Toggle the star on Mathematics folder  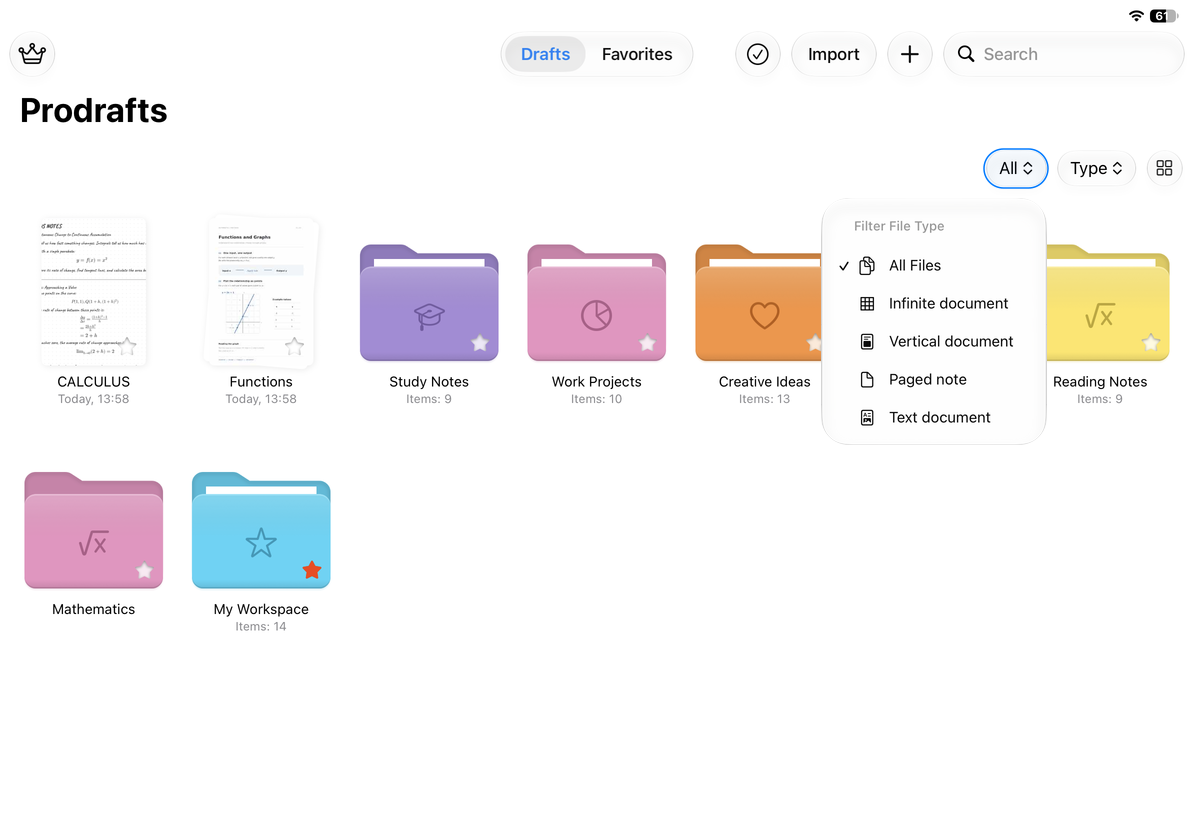coord(144,570)
